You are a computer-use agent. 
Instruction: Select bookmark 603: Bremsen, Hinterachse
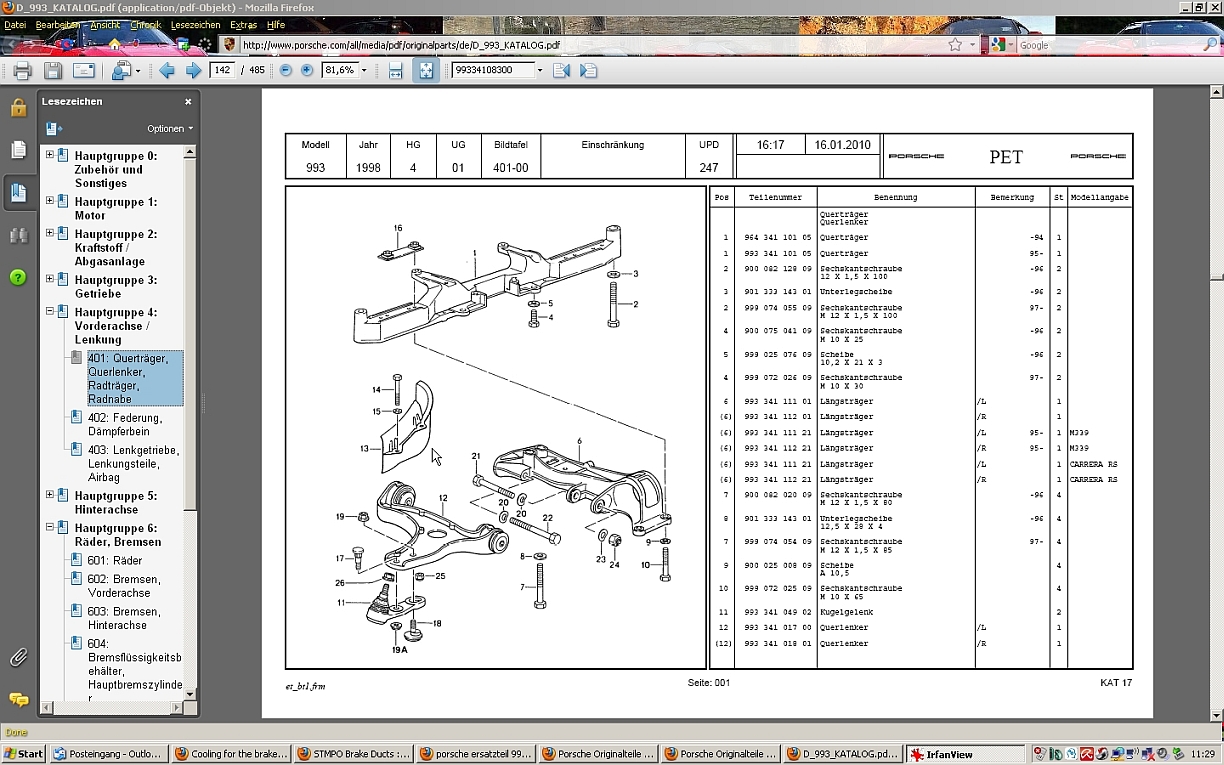point(124,618)
